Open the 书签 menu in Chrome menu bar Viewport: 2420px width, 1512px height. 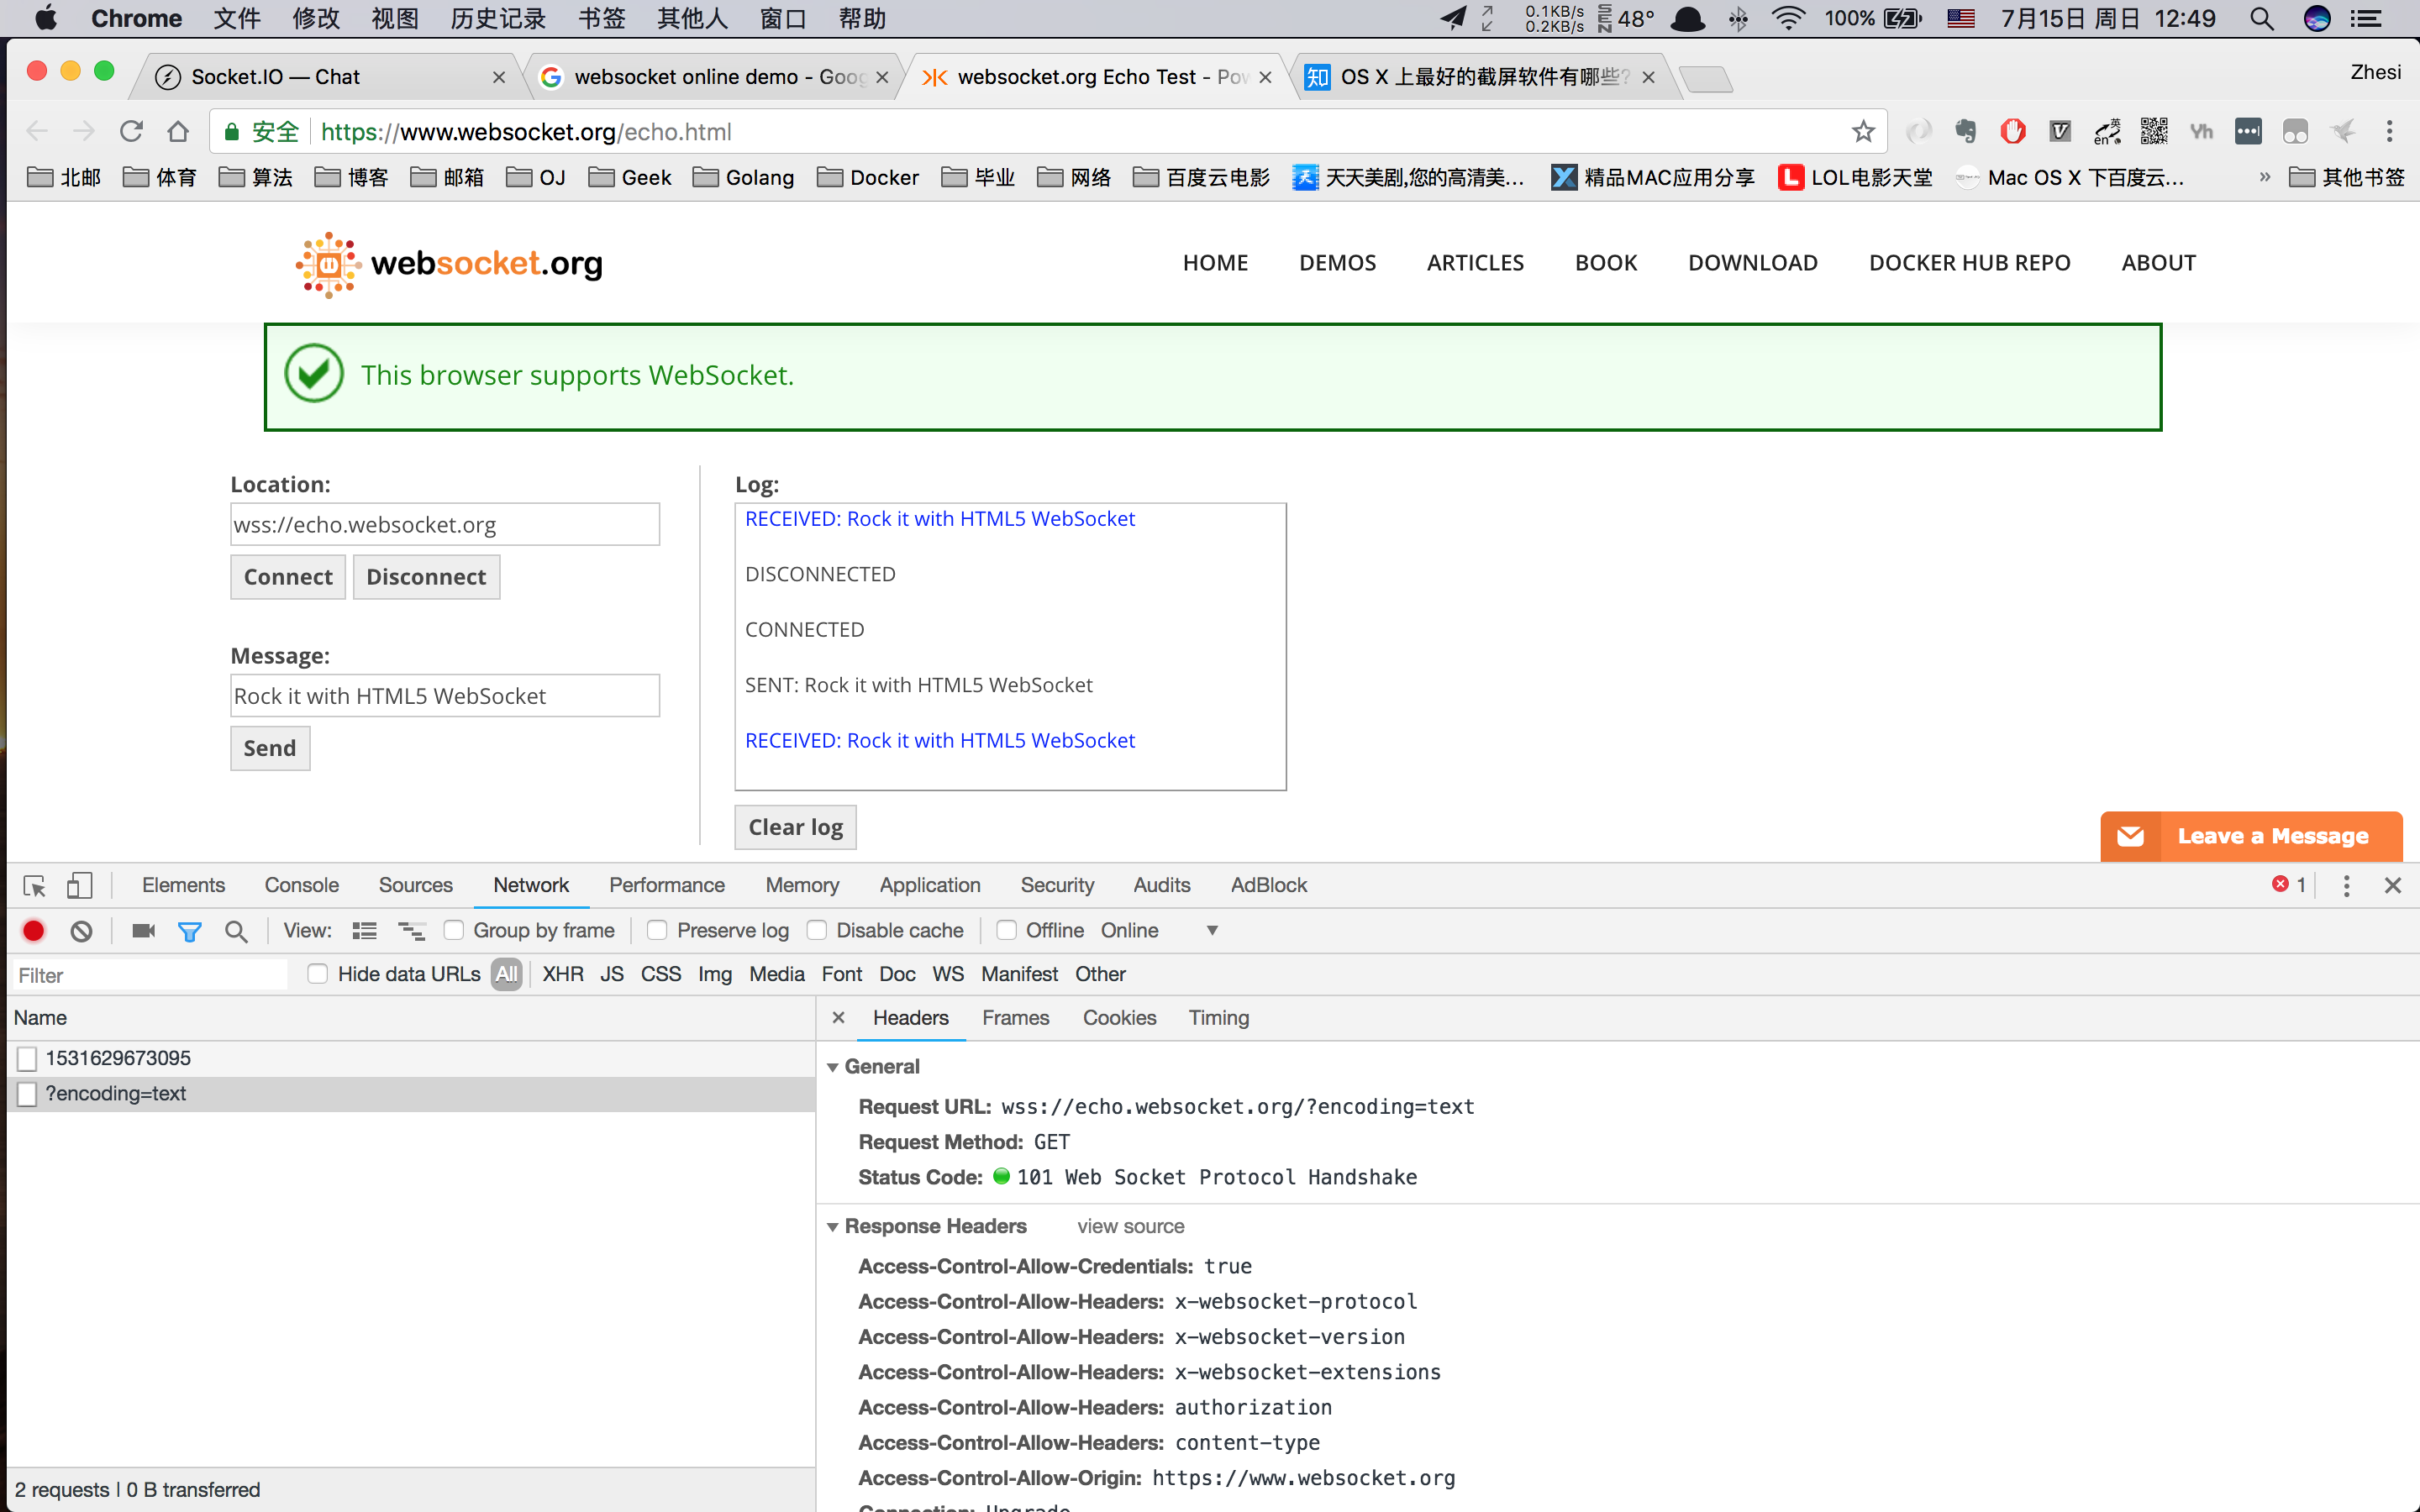(602, 19)
